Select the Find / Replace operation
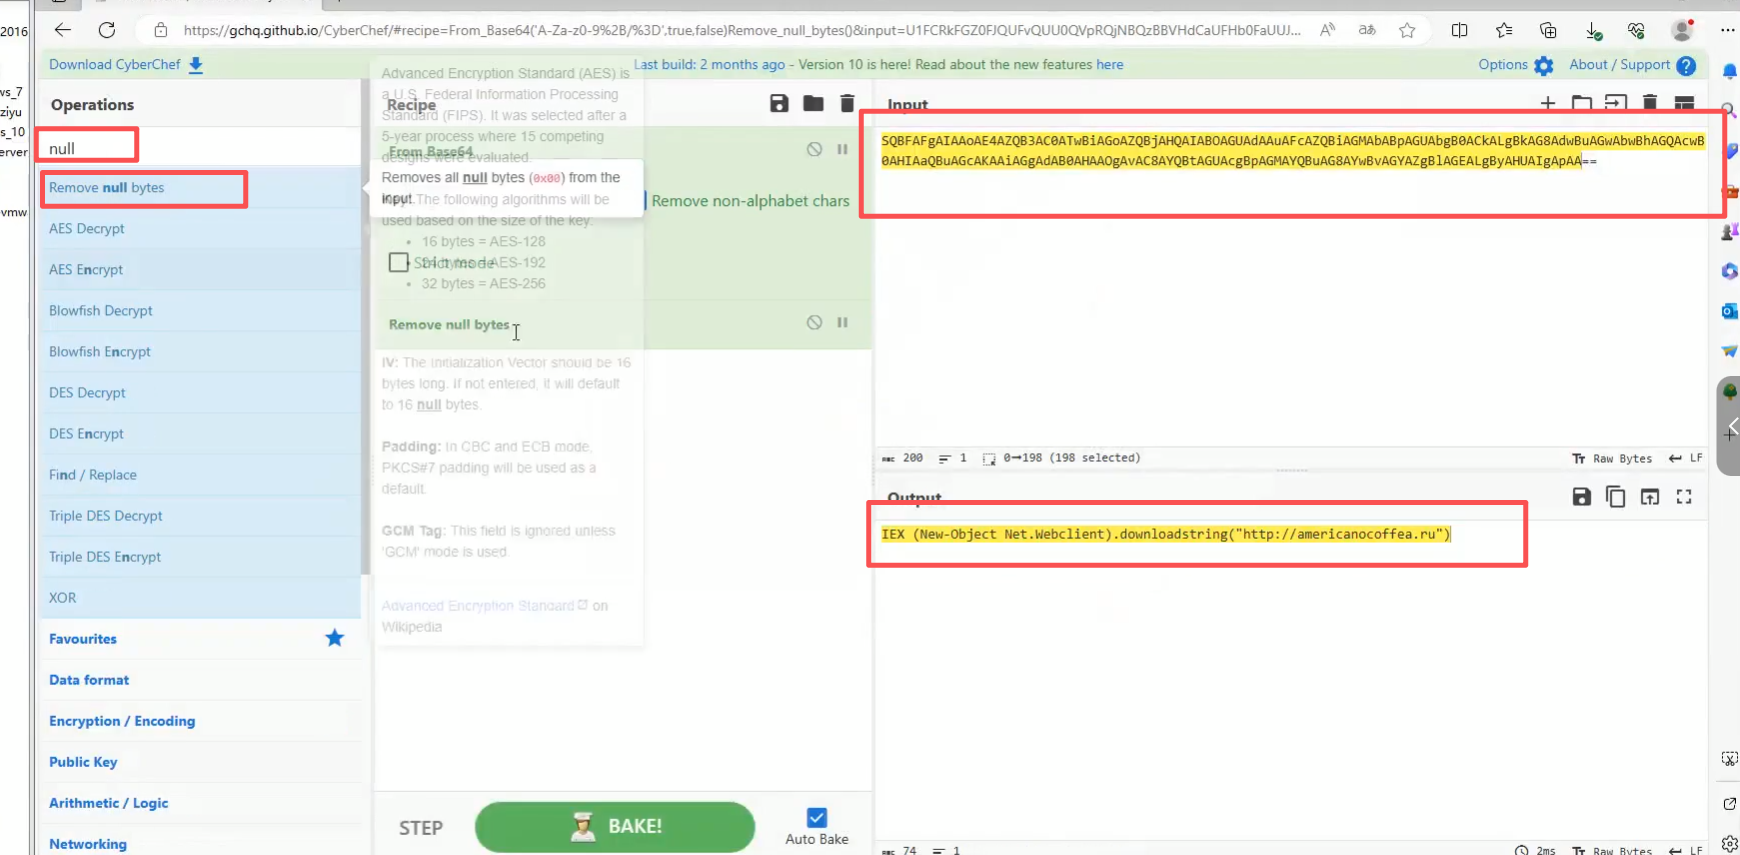 (200, 475)
